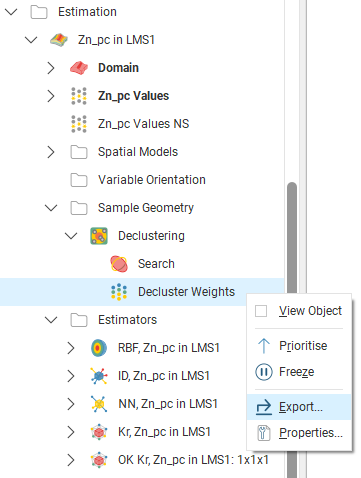Tick the View Object checkbox
This screenshot has height=478, width=361.
[261, 311]
